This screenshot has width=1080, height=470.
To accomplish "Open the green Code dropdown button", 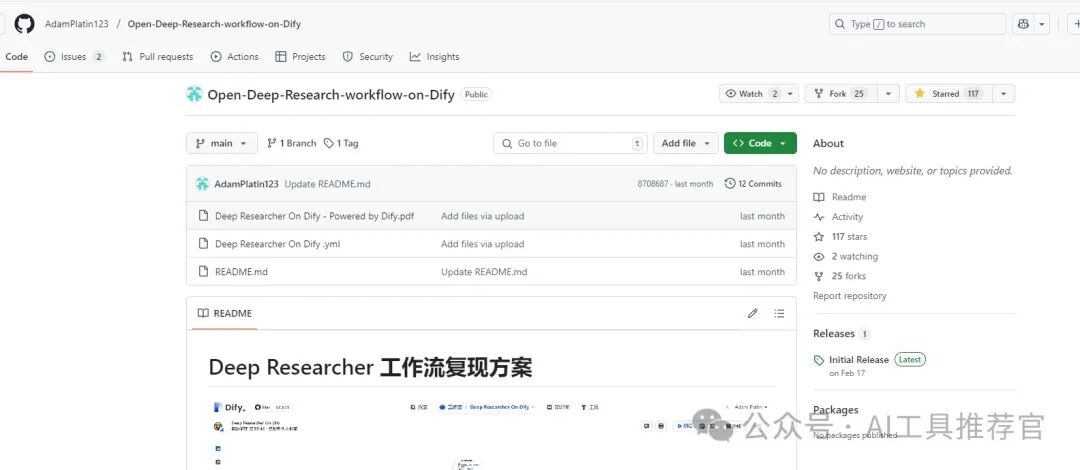I will pyautogui.click(x=760, y=143).
